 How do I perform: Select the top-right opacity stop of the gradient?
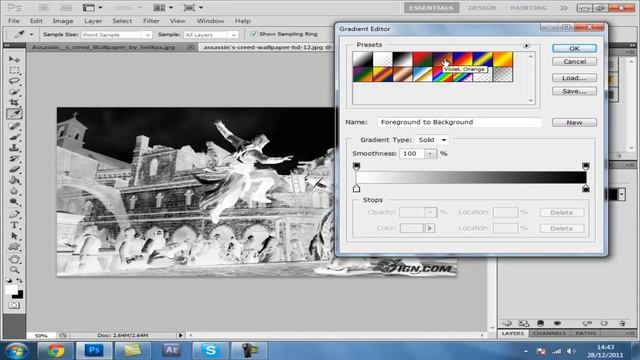tap(586, 166)
